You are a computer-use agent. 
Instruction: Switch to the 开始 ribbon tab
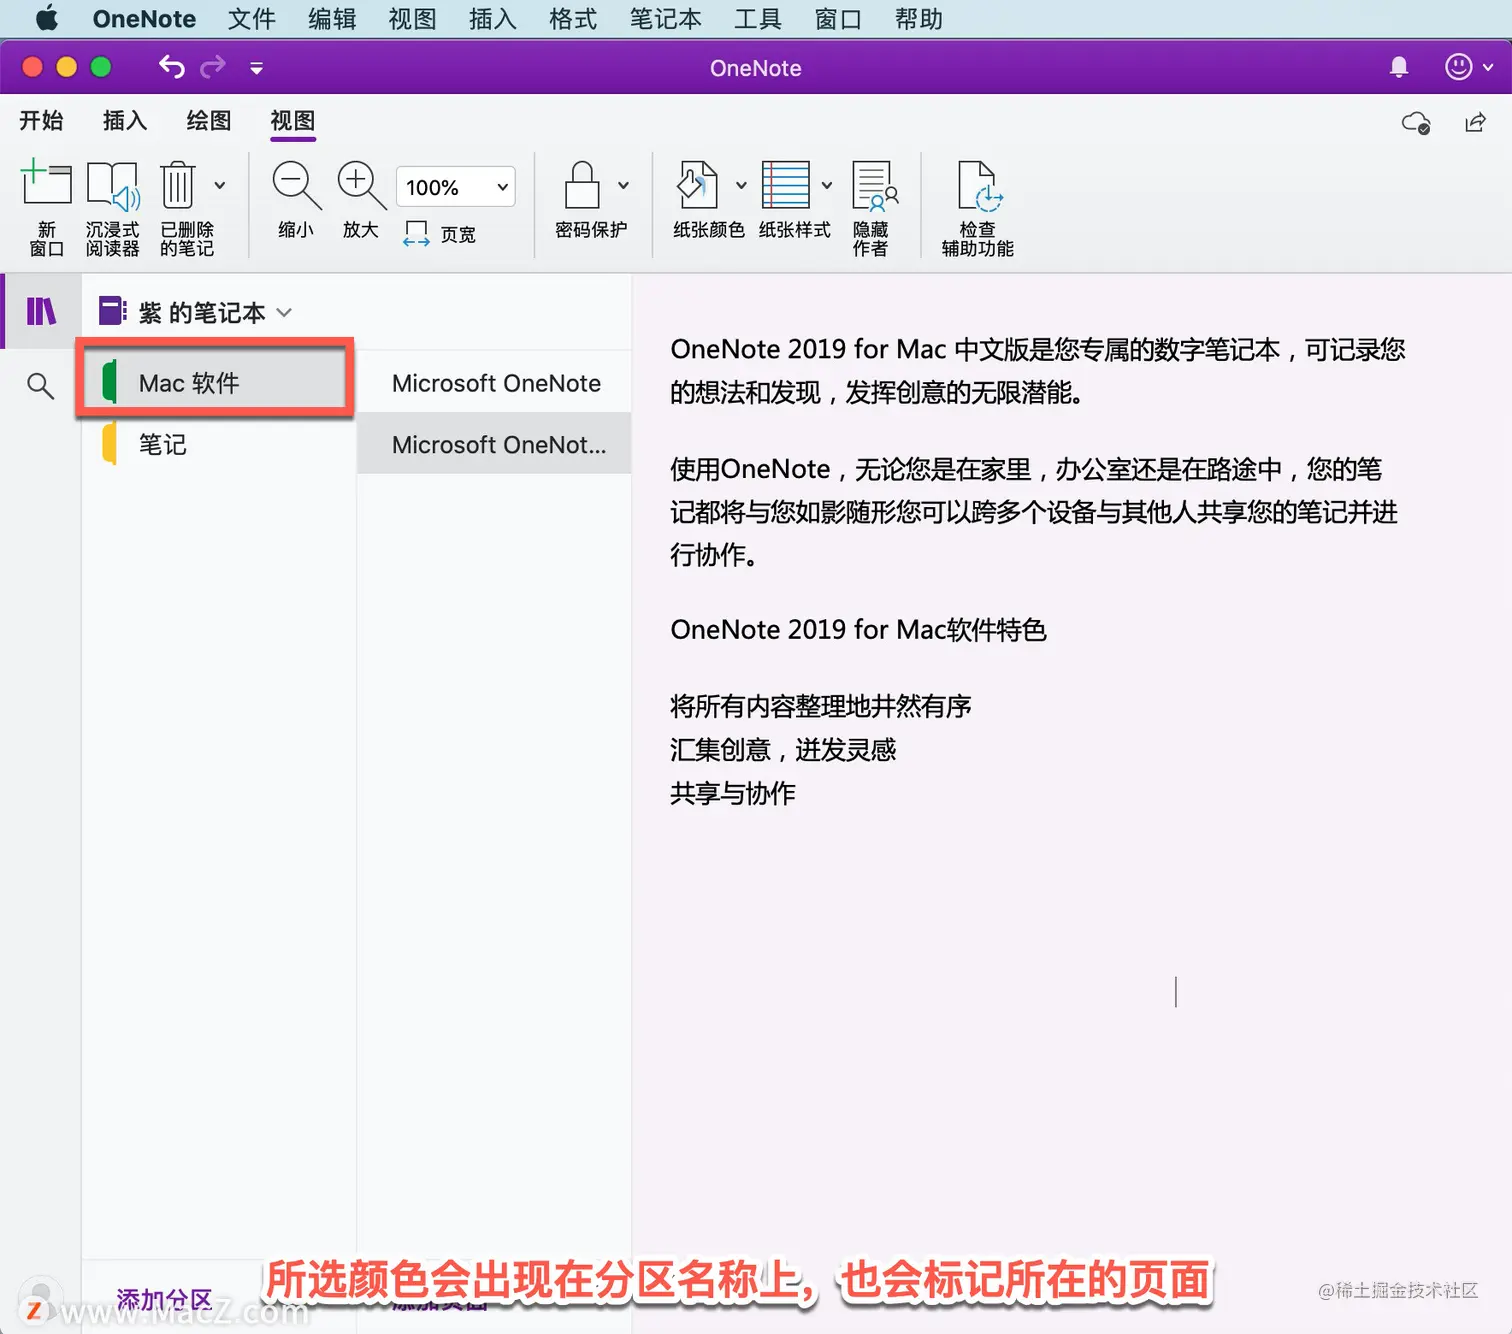(41, 121)
